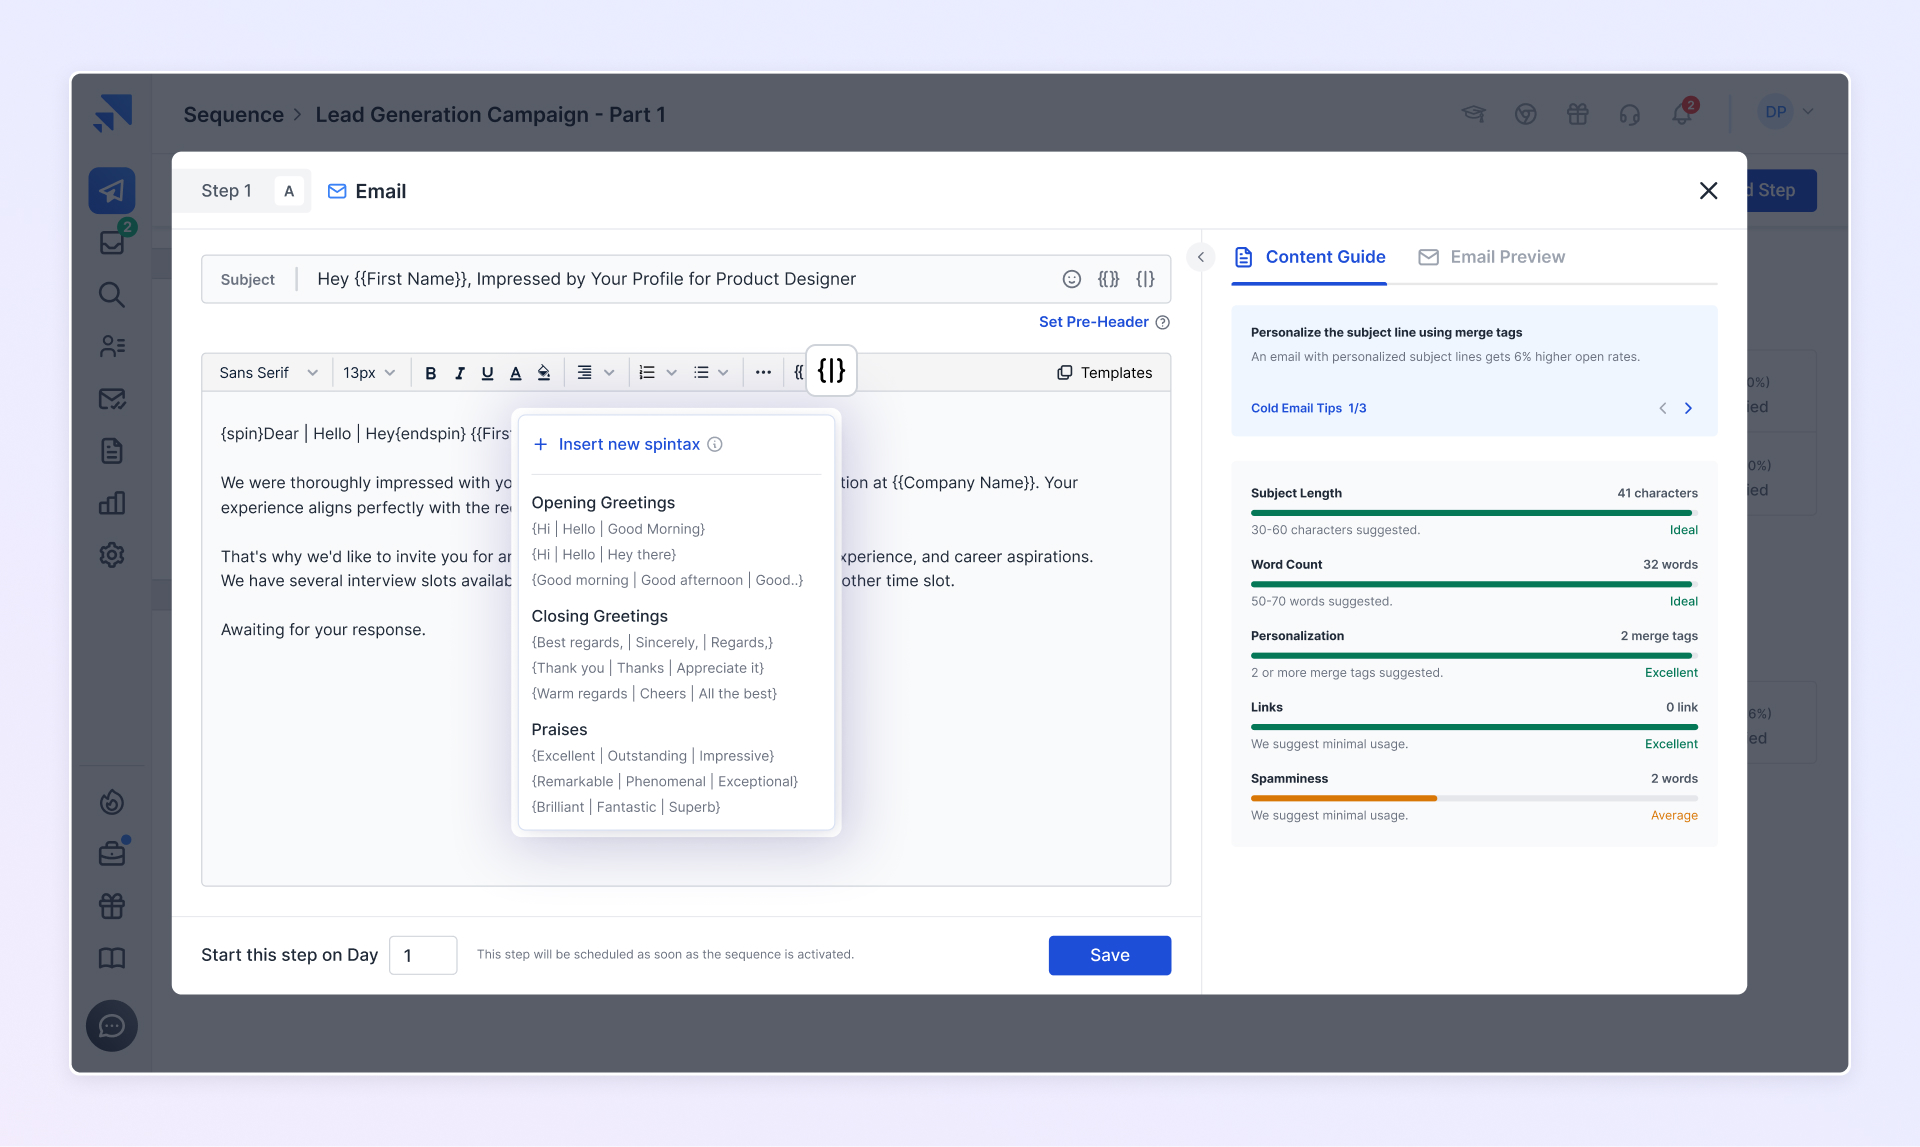Image resolution: width=1920 pixels, height=1147 pixels.
Task: Expand the numbered list dropdown arrow
Action: point(672,373)
